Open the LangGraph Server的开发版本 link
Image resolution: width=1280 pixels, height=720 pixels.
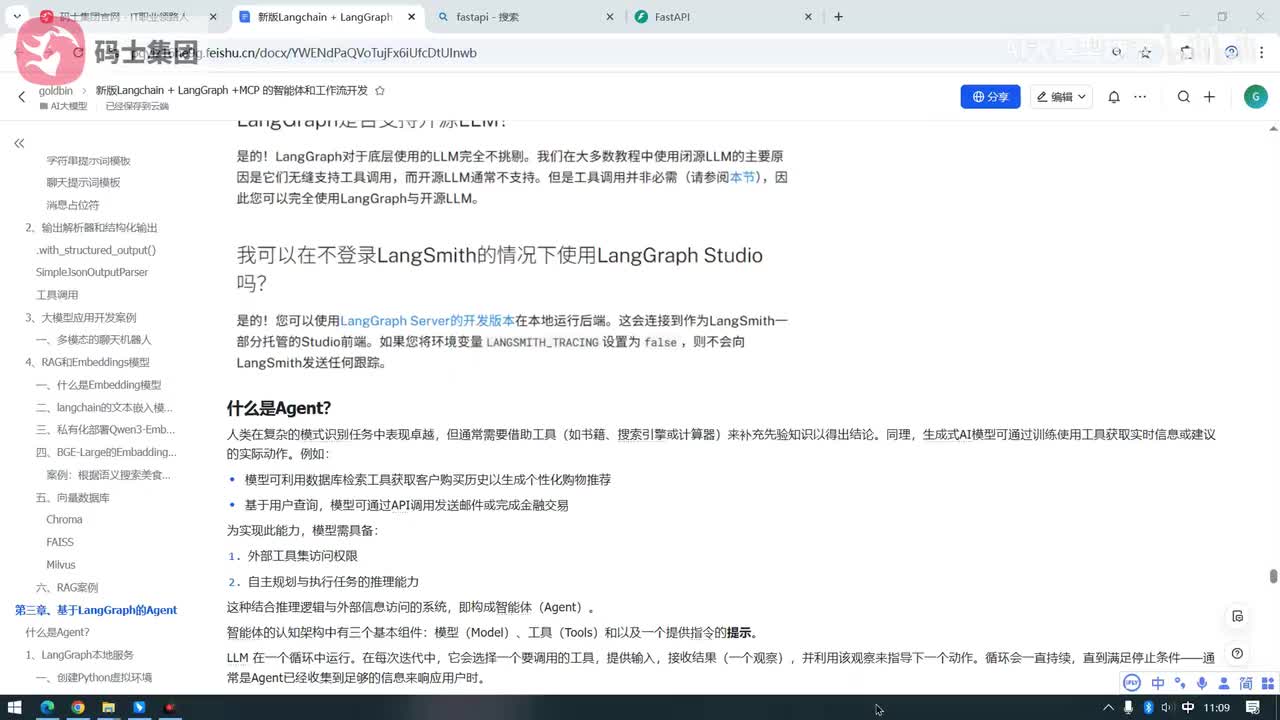(x=427, y=321)
